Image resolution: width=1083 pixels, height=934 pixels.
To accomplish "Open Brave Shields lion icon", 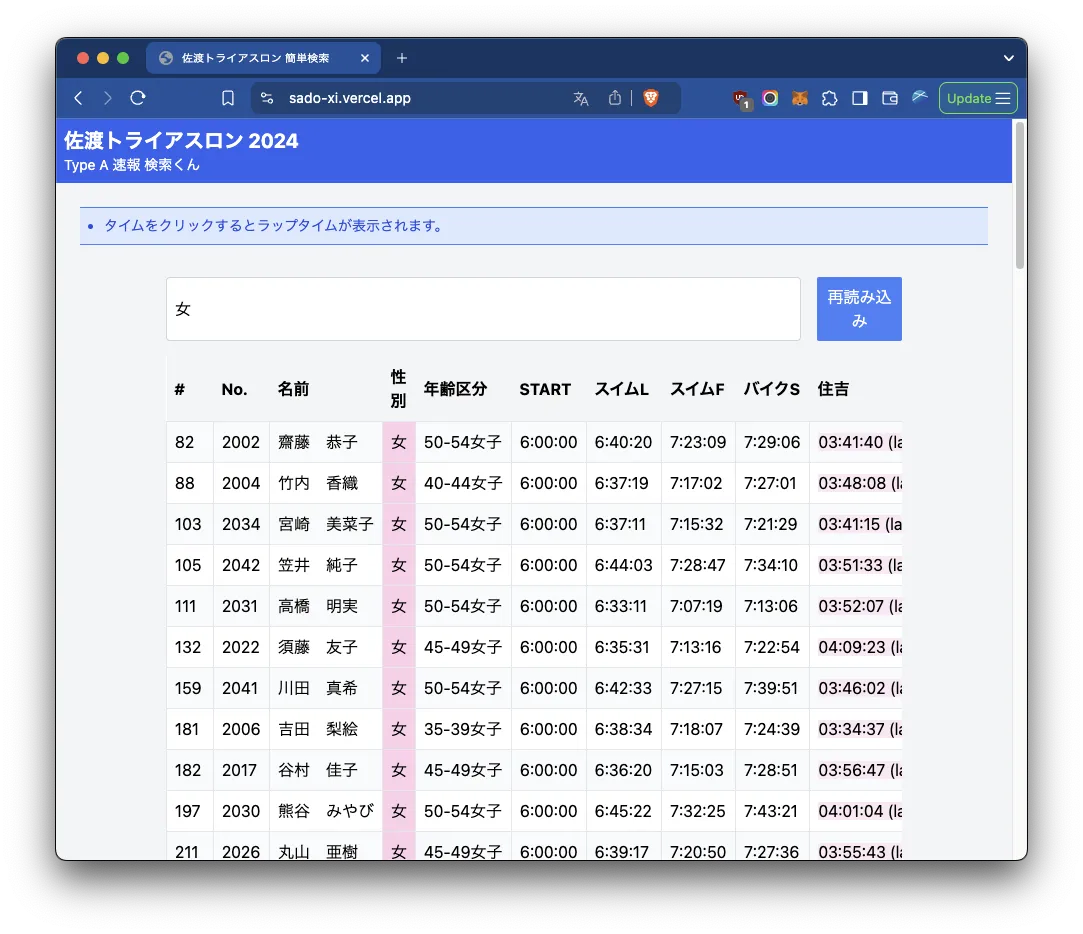I will (651, 98).
